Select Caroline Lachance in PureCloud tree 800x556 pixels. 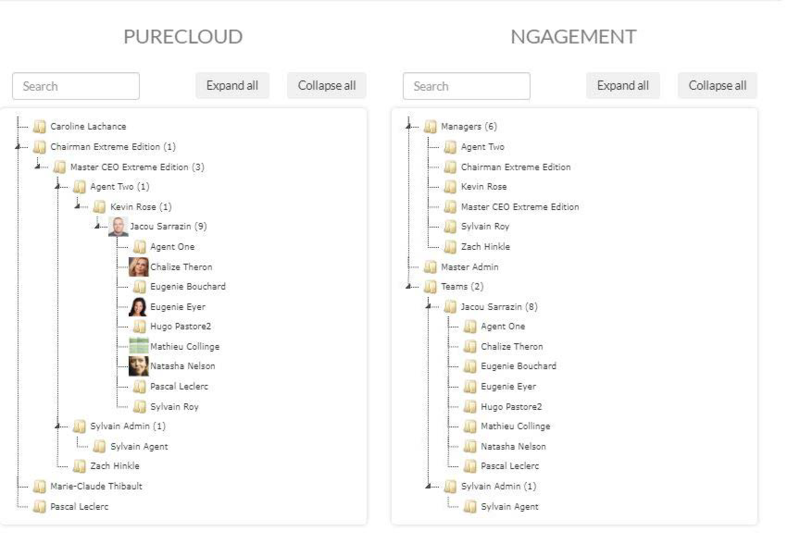(x=88, y=127)
